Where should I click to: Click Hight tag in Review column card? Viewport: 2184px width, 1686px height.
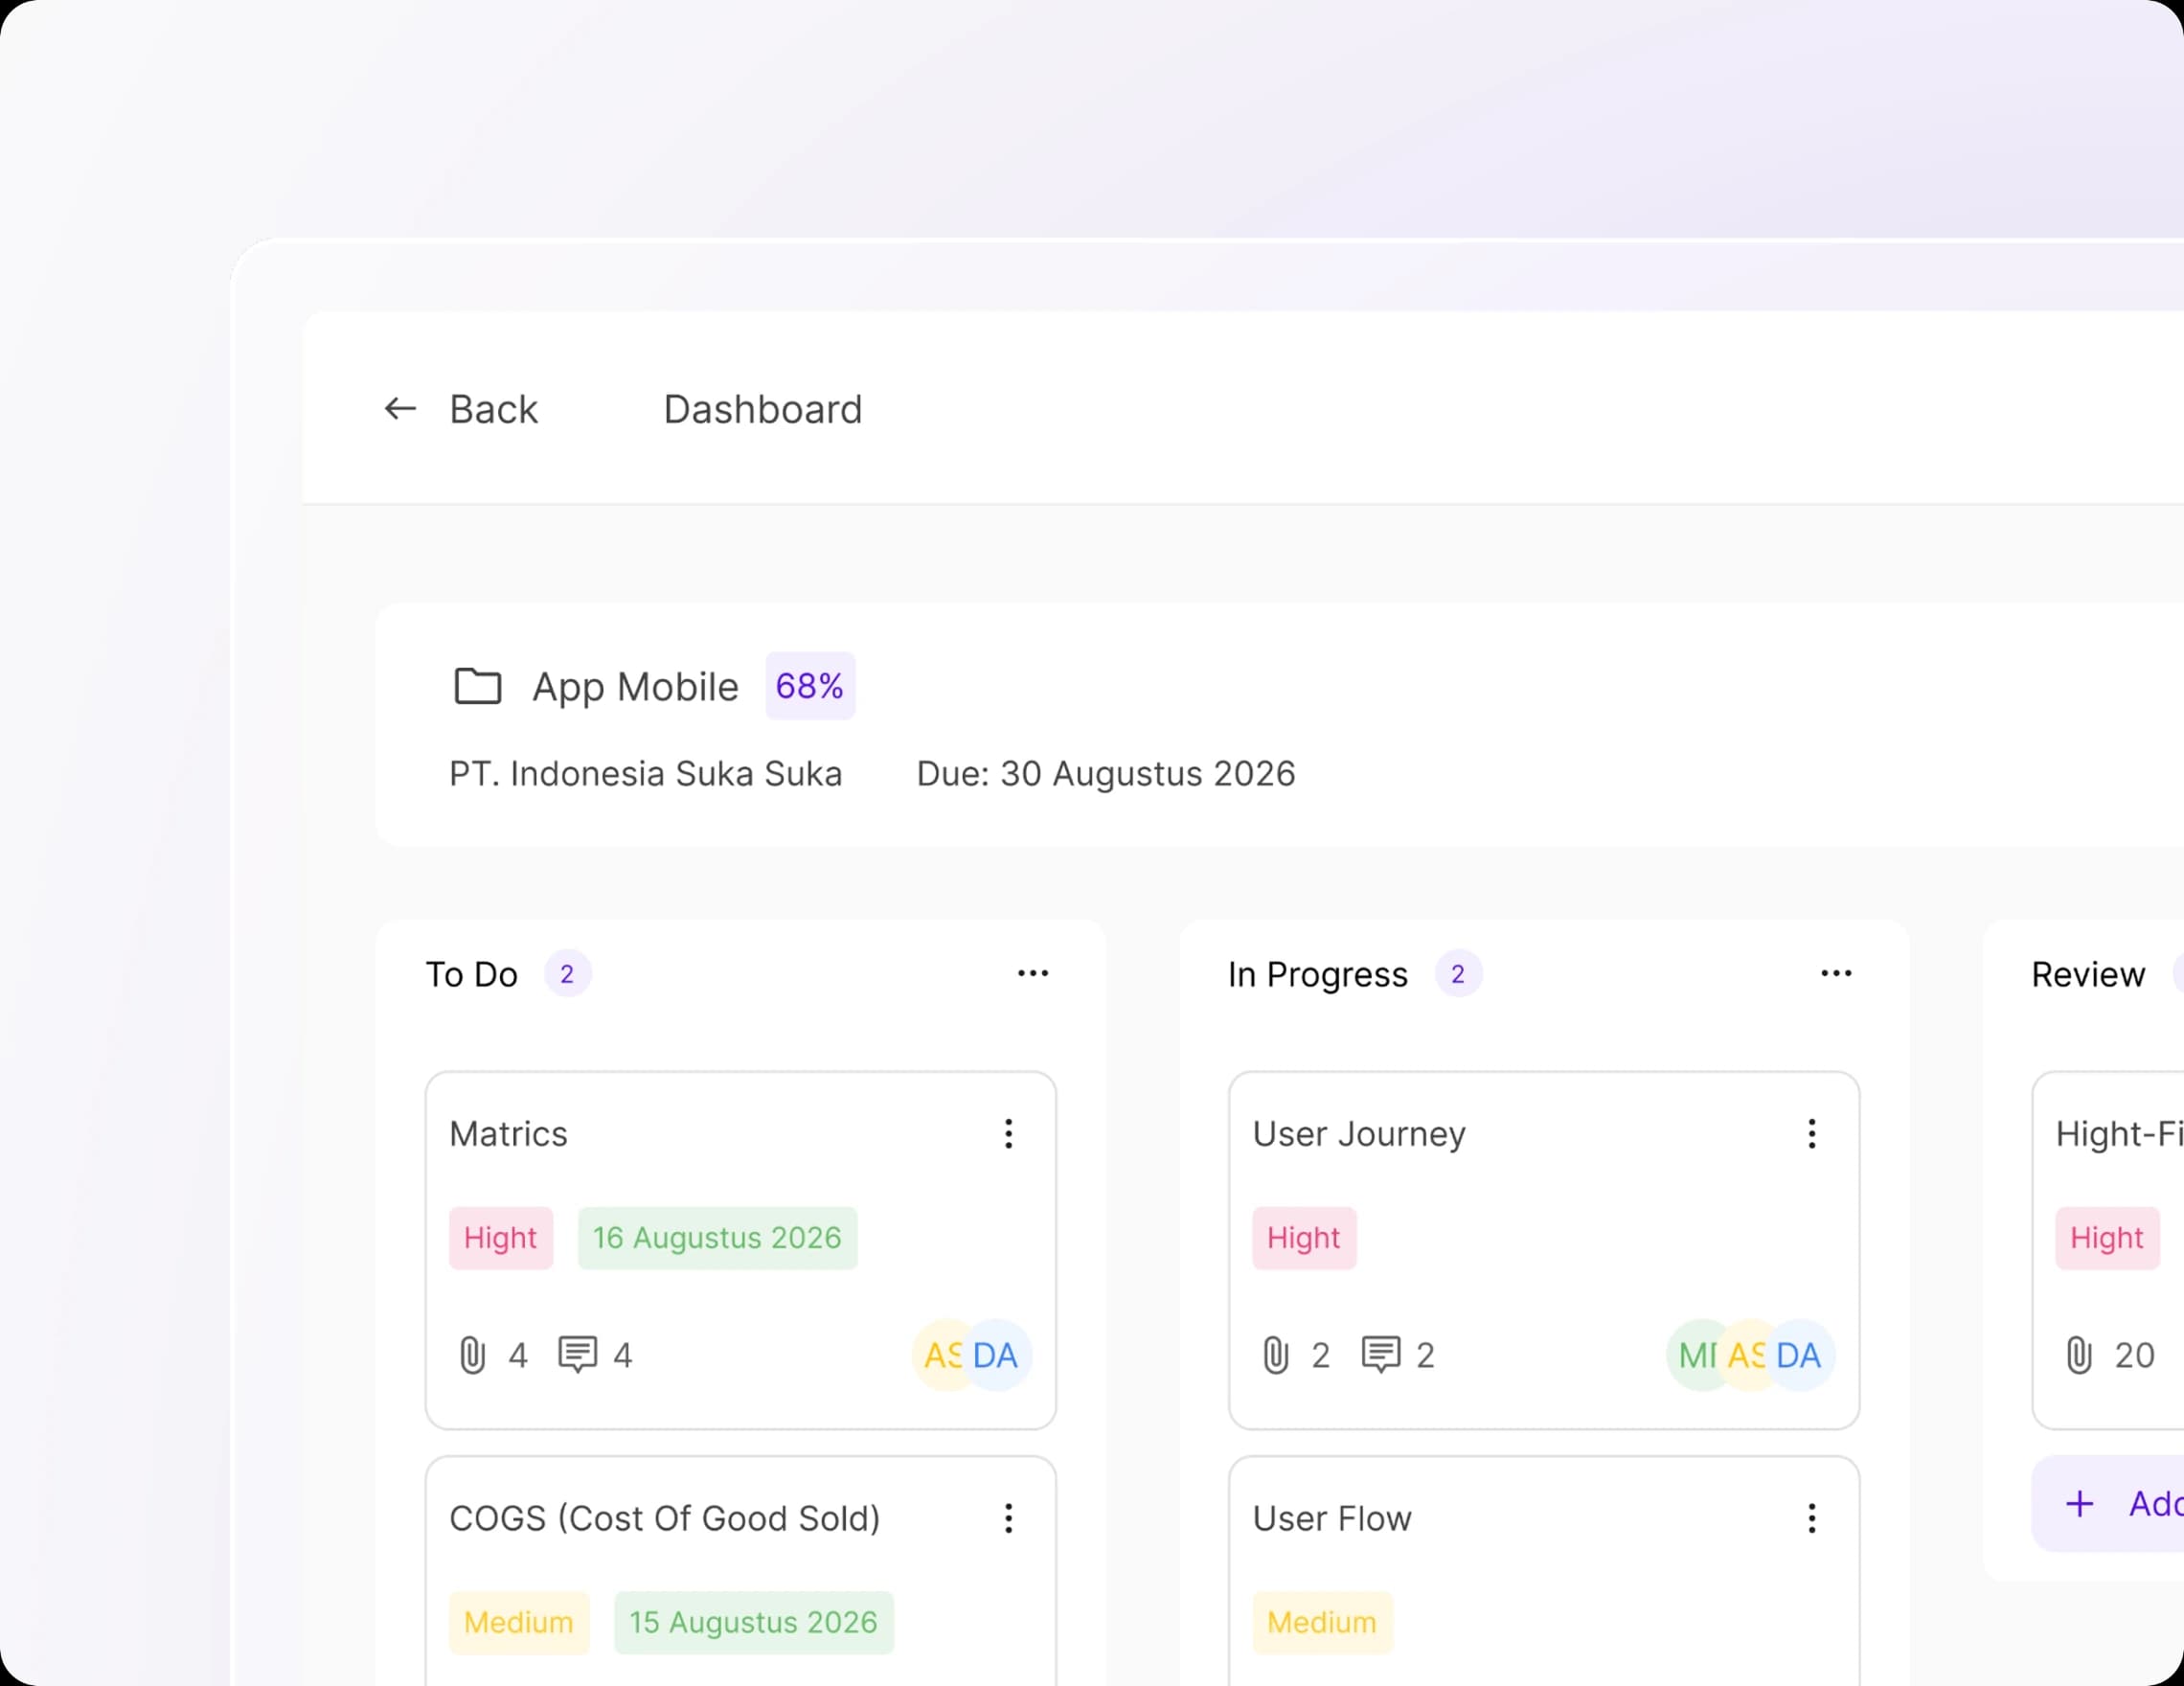pyautogui.click(x=2106, y=1238)
